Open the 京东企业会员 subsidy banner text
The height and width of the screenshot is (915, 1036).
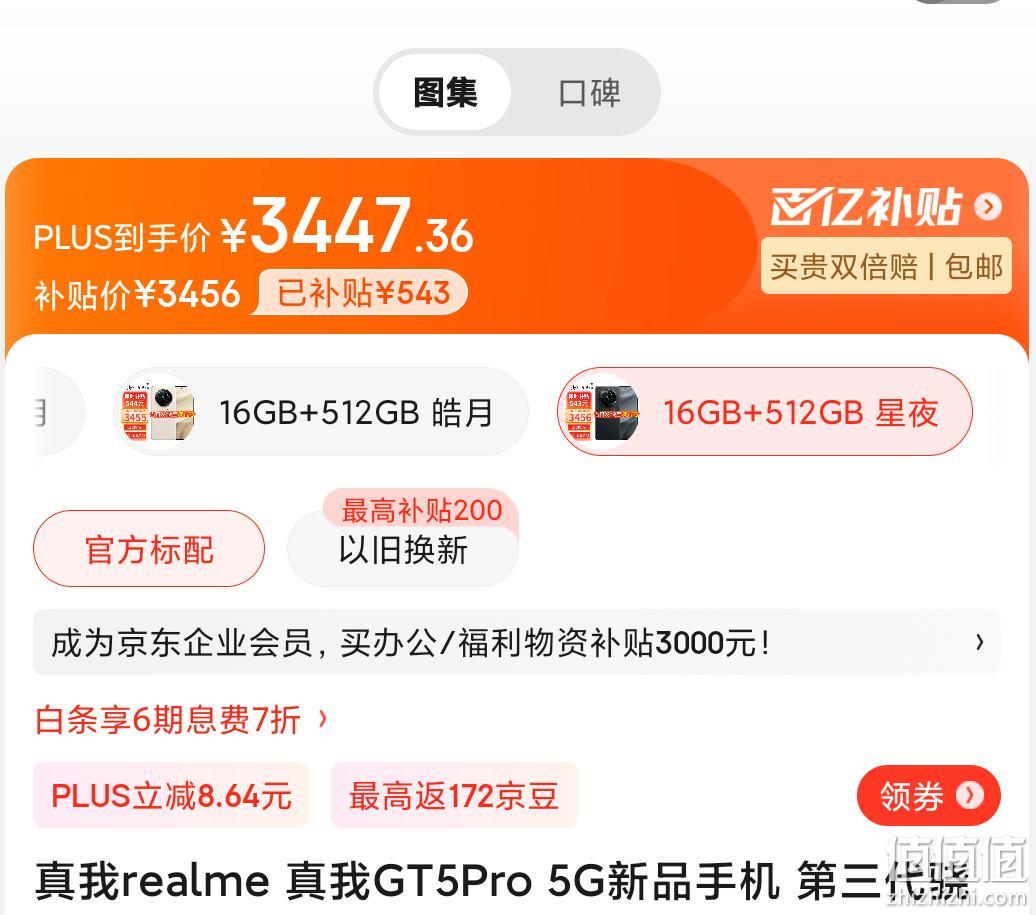pos(411,643)
